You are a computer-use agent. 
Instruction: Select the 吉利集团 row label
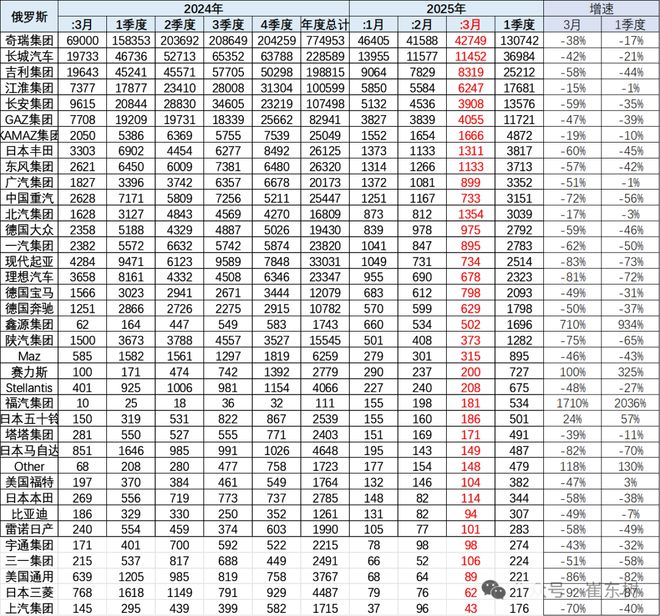point(29,72)
